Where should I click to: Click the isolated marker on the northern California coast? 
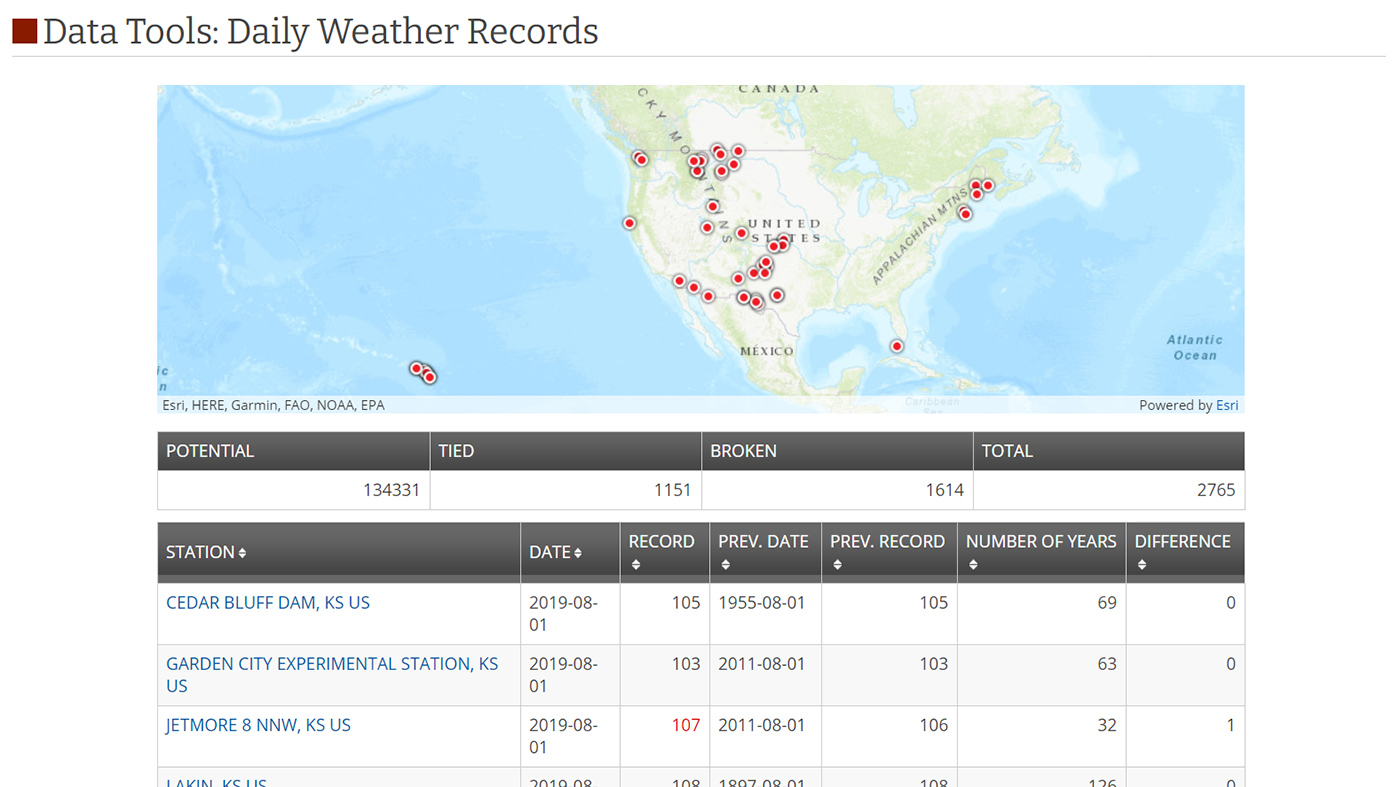pos(629,223)
